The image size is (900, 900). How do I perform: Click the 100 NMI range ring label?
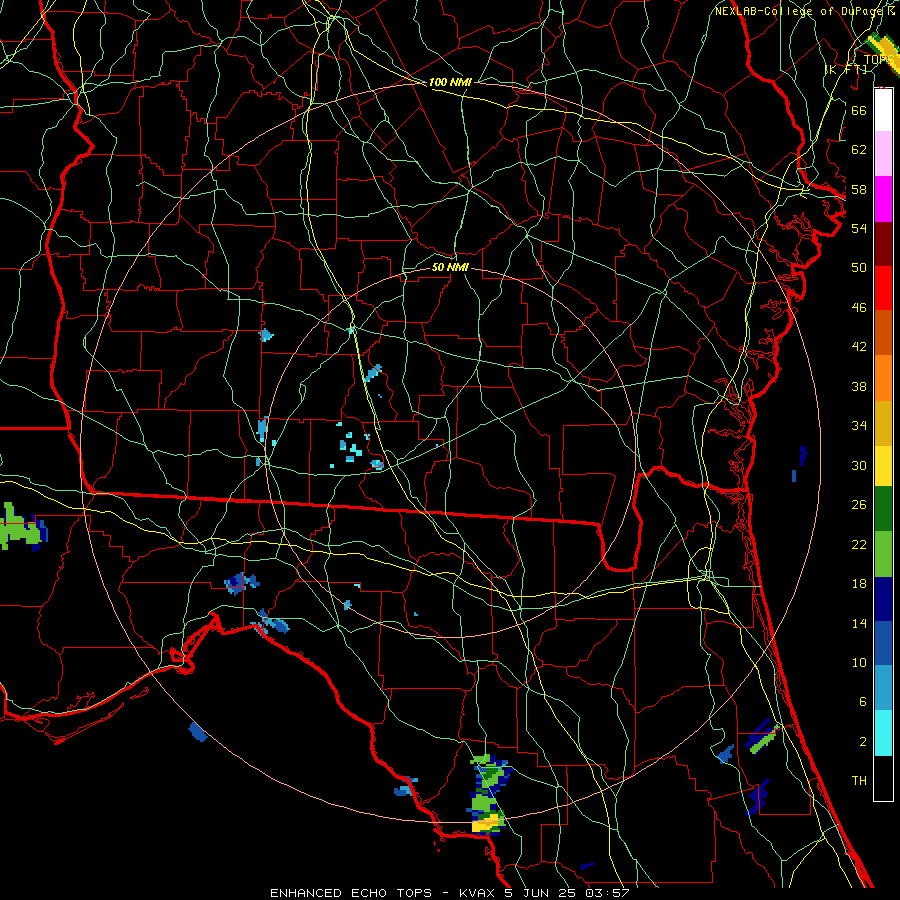pos(450,83)
